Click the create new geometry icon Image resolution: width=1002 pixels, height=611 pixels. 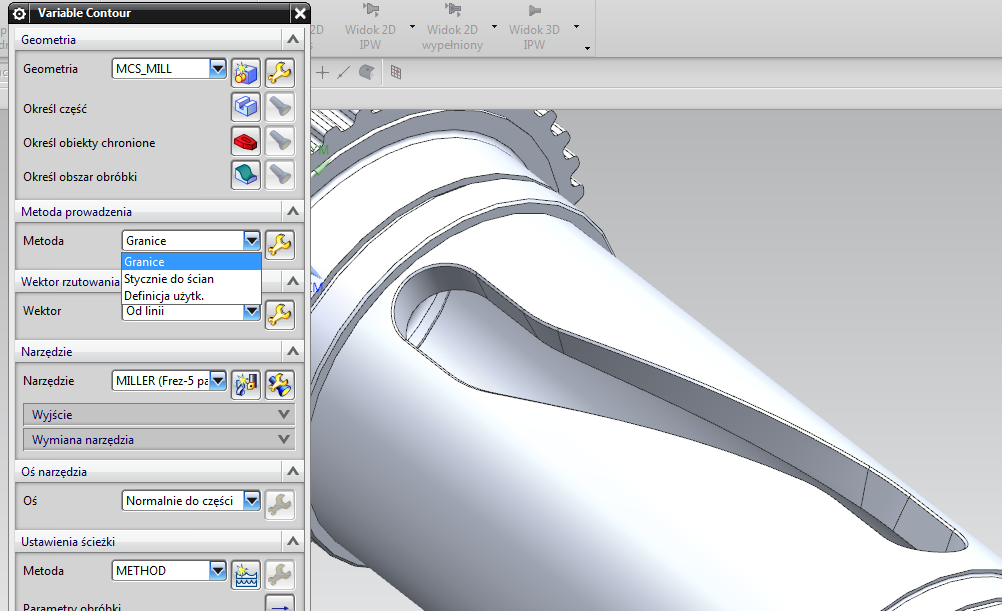tap(246, 72)
